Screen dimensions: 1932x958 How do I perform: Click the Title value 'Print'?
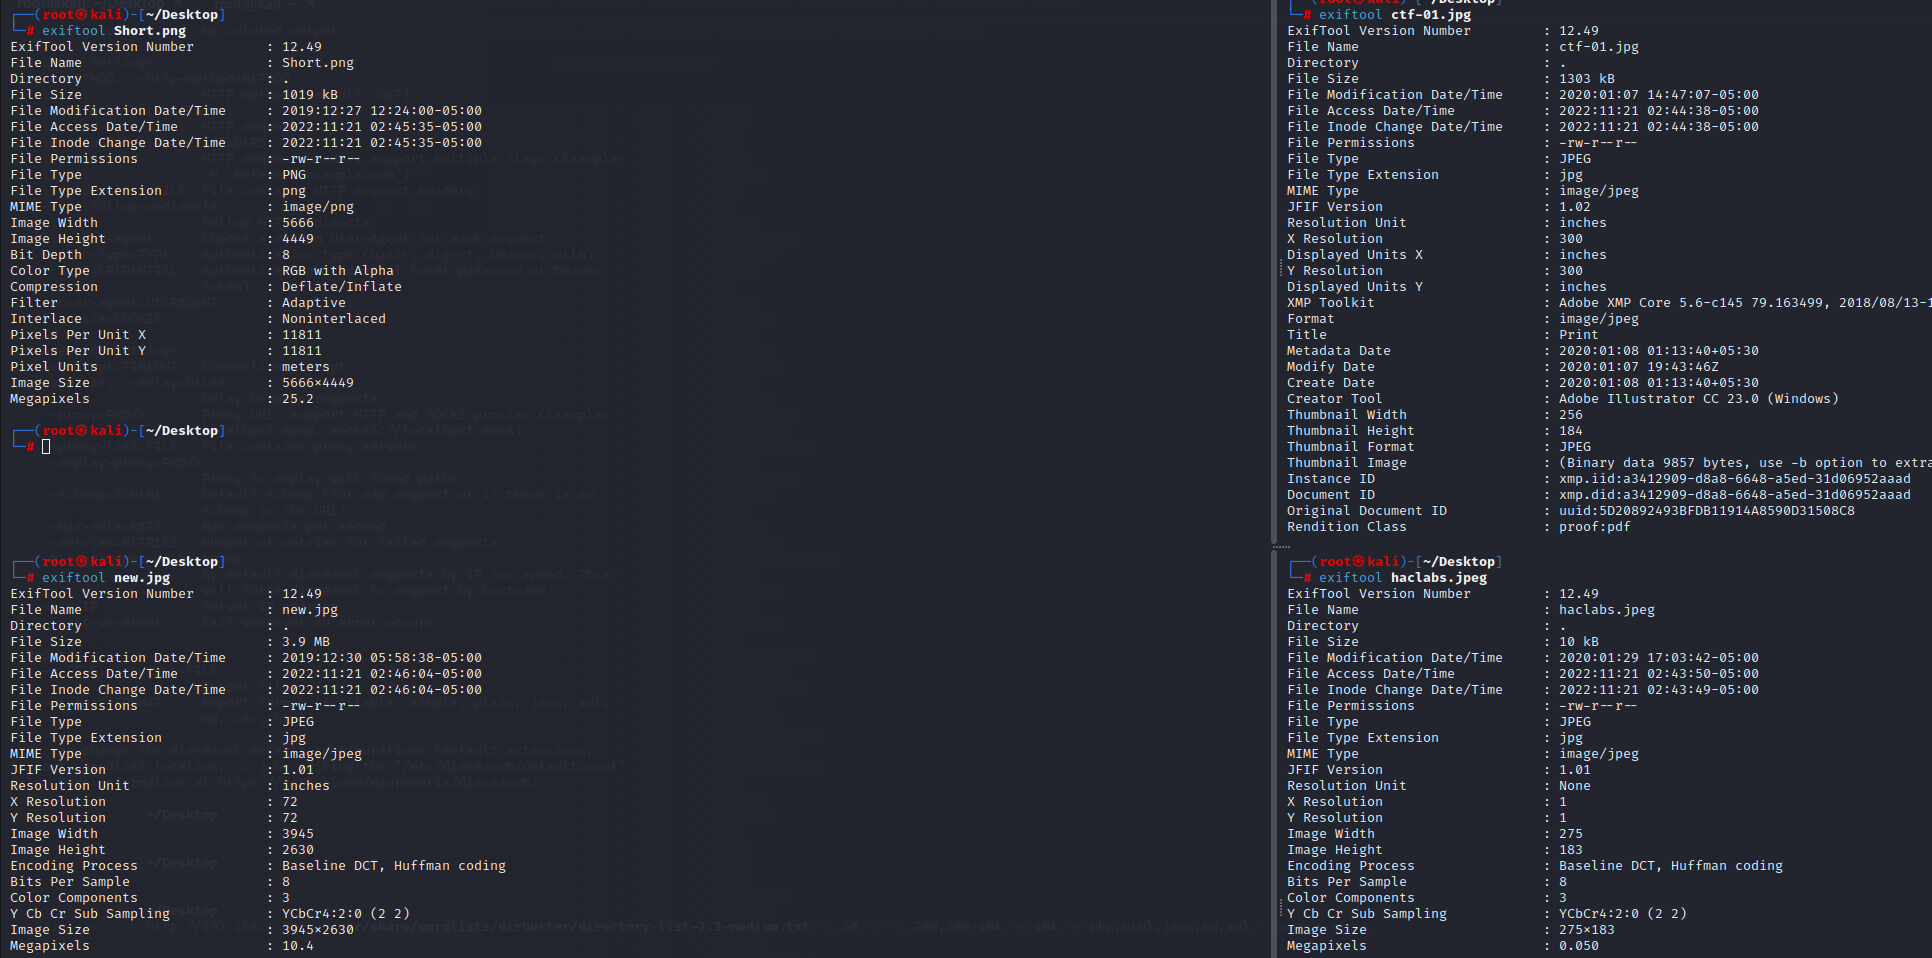coord(1579,335)
